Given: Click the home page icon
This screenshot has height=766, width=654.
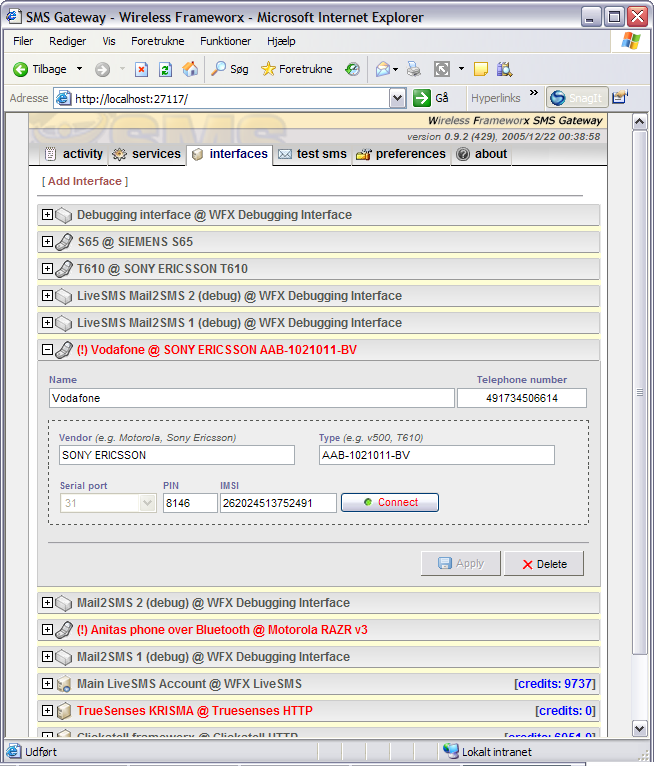Looking at the screenshot, I should tap(190, 69).
